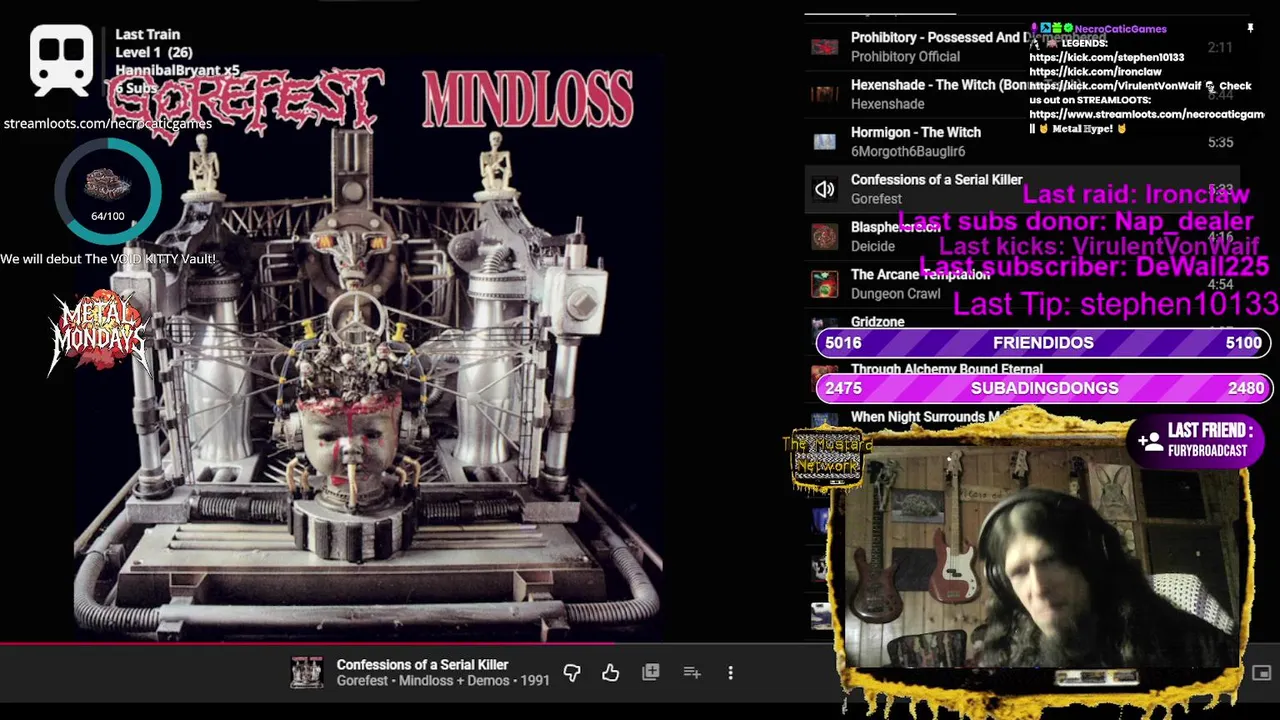Play Hexenshade - The Witch from the queue

[1022, 94]
